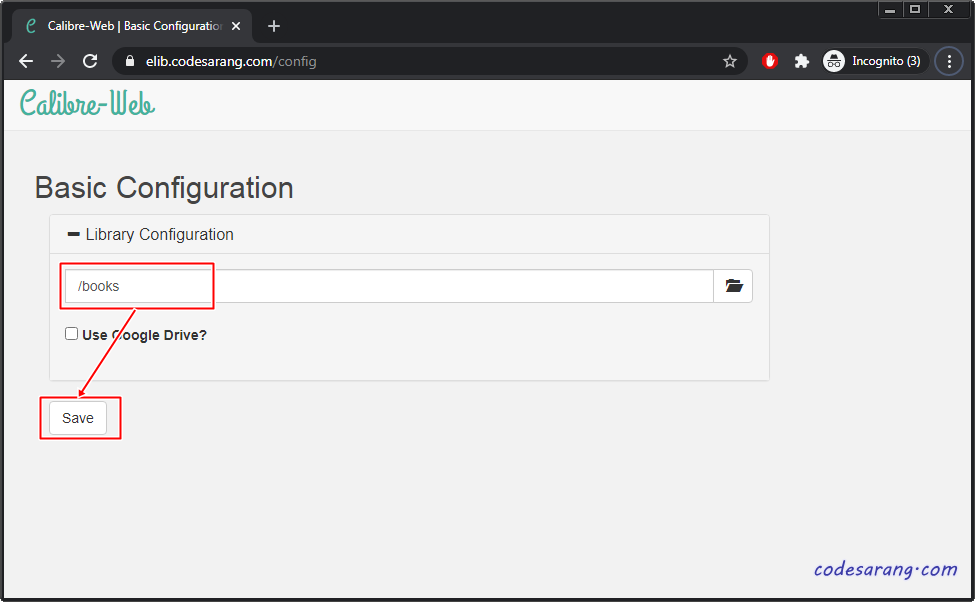Open a new browser tab with the plus icon
Image resolution: width=975 pixels, height=602 pixels.
pyautogui.click(x=274, y=26)
